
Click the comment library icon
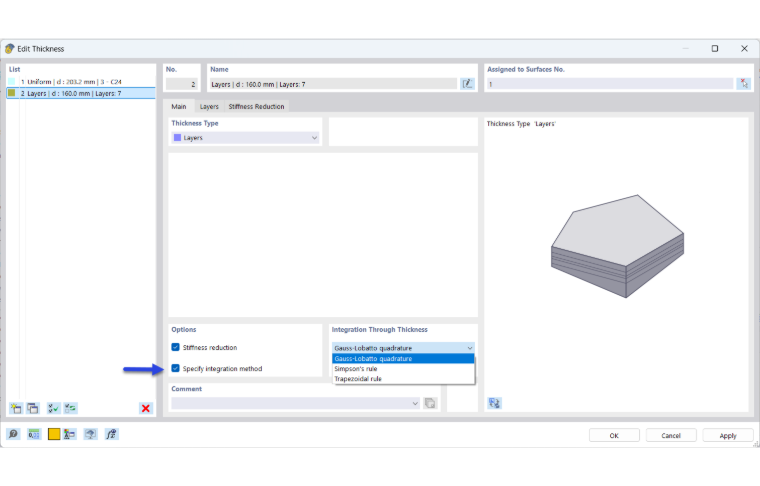tap(430, 403)
